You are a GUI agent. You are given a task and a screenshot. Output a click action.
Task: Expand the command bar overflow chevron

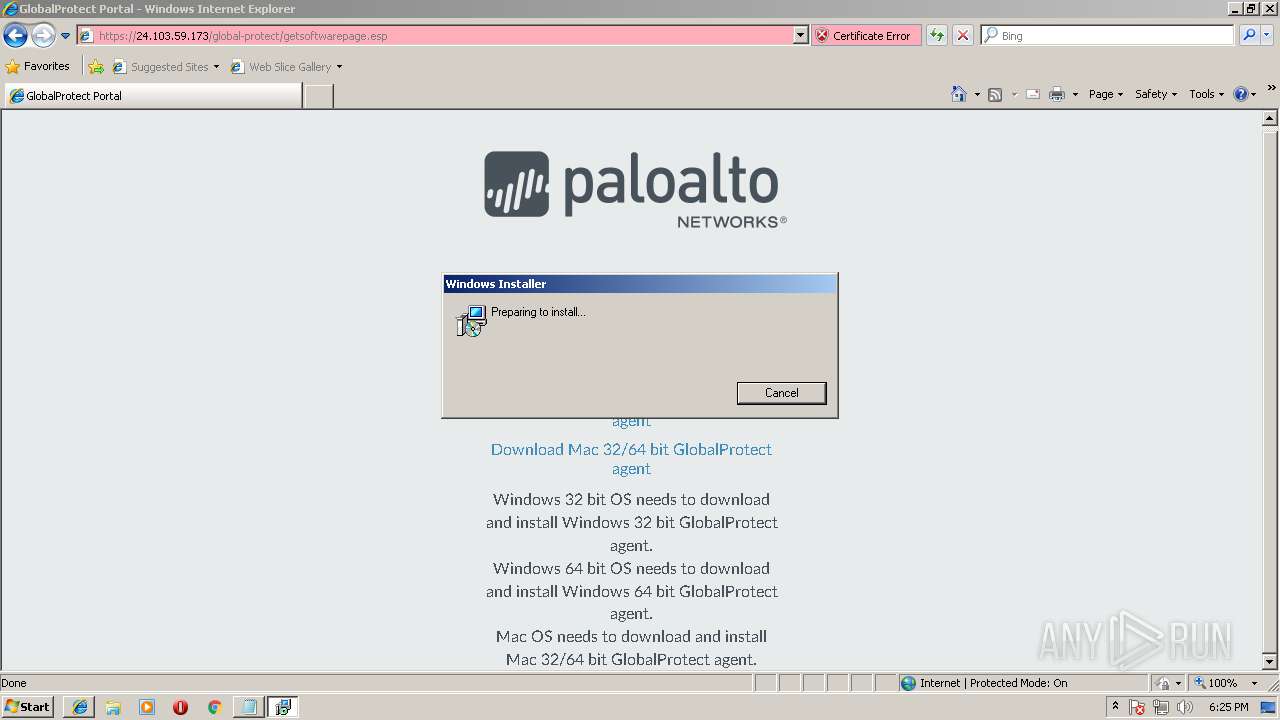pyautogui.click(x=1272, y=88)
